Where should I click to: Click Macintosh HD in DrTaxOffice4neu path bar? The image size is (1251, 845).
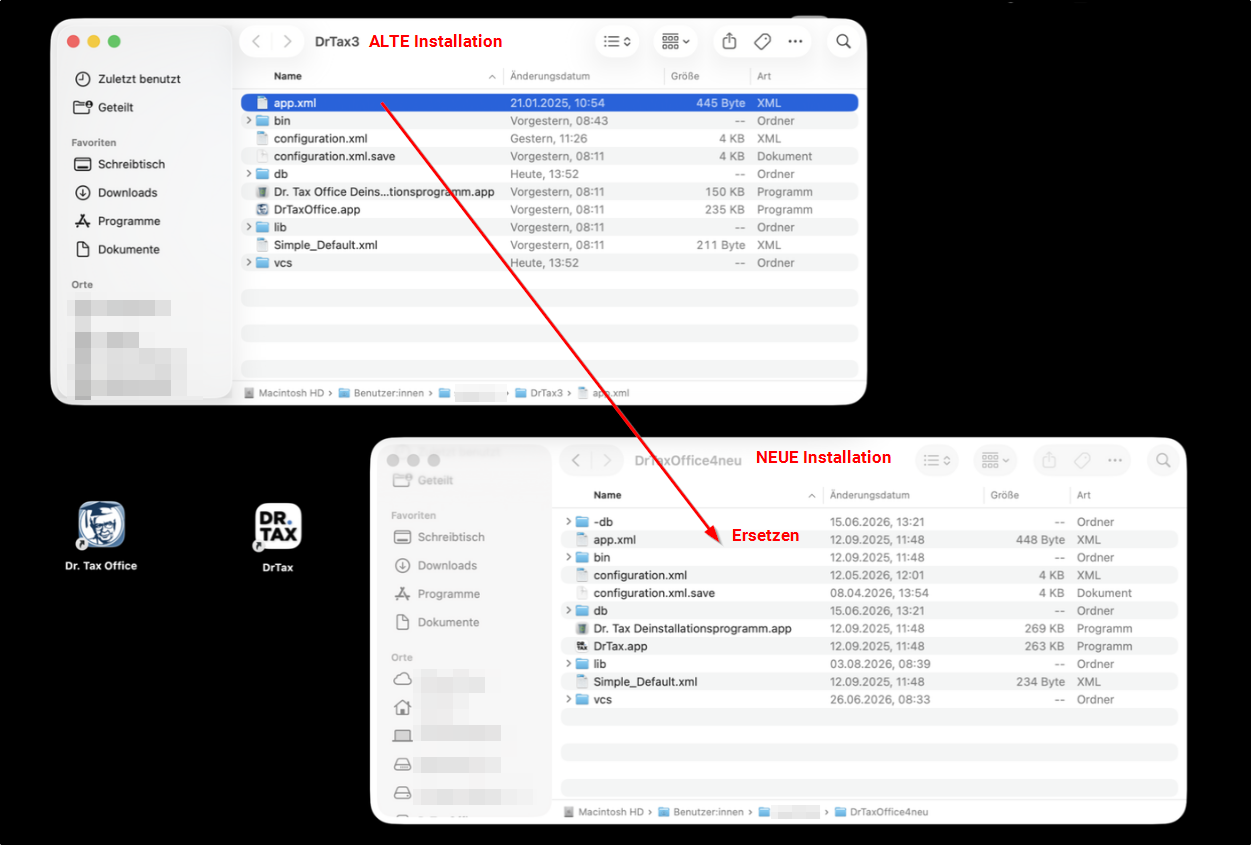point(603,812)
